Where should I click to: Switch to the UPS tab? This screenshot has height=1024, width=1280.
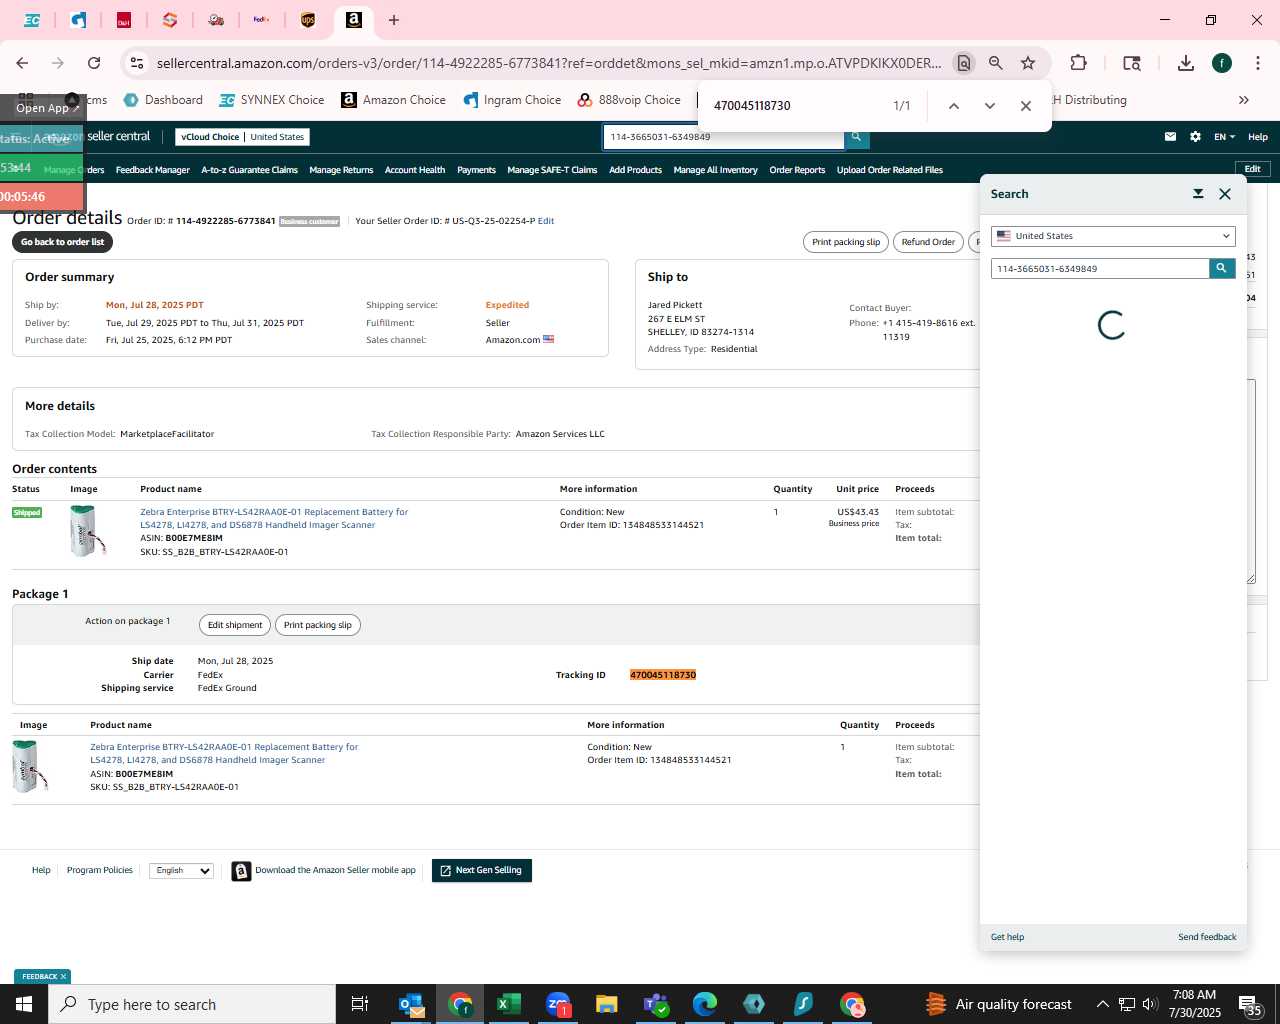308,20
